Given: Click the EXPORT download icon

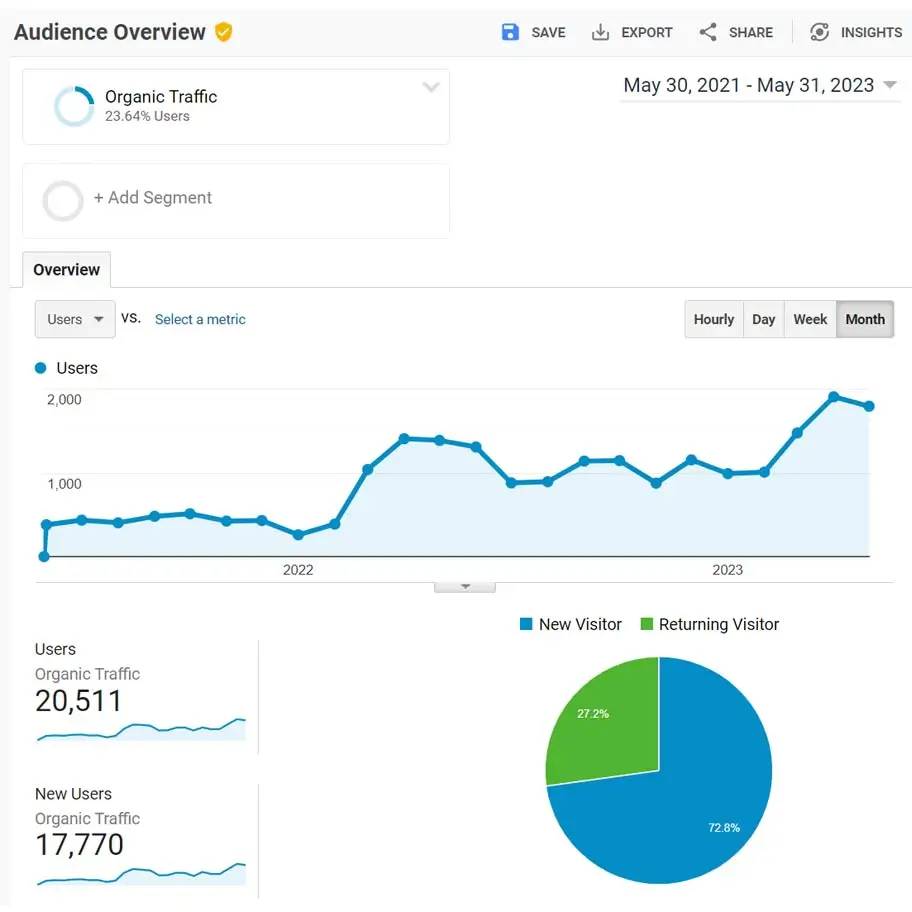Looking at the screenshot, I should 600,31.
